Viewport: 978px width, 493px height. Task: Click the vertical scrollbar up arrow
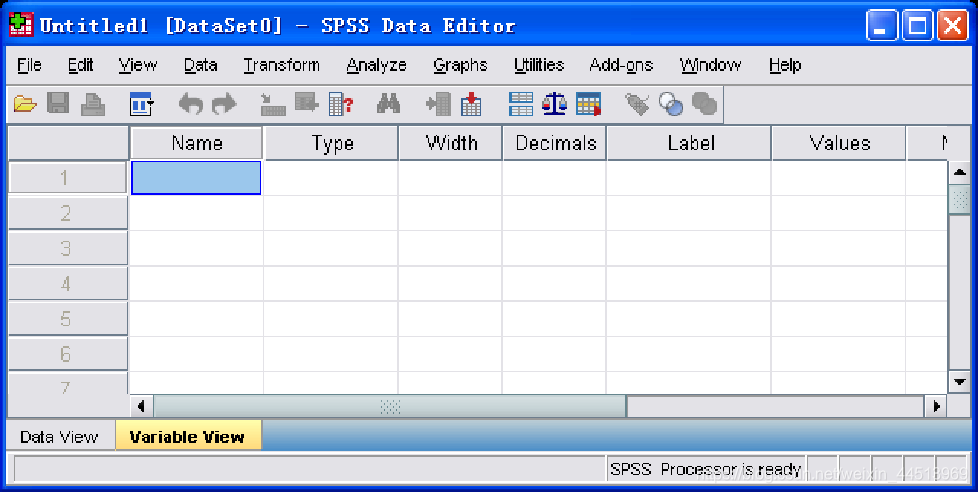(959, 173)
